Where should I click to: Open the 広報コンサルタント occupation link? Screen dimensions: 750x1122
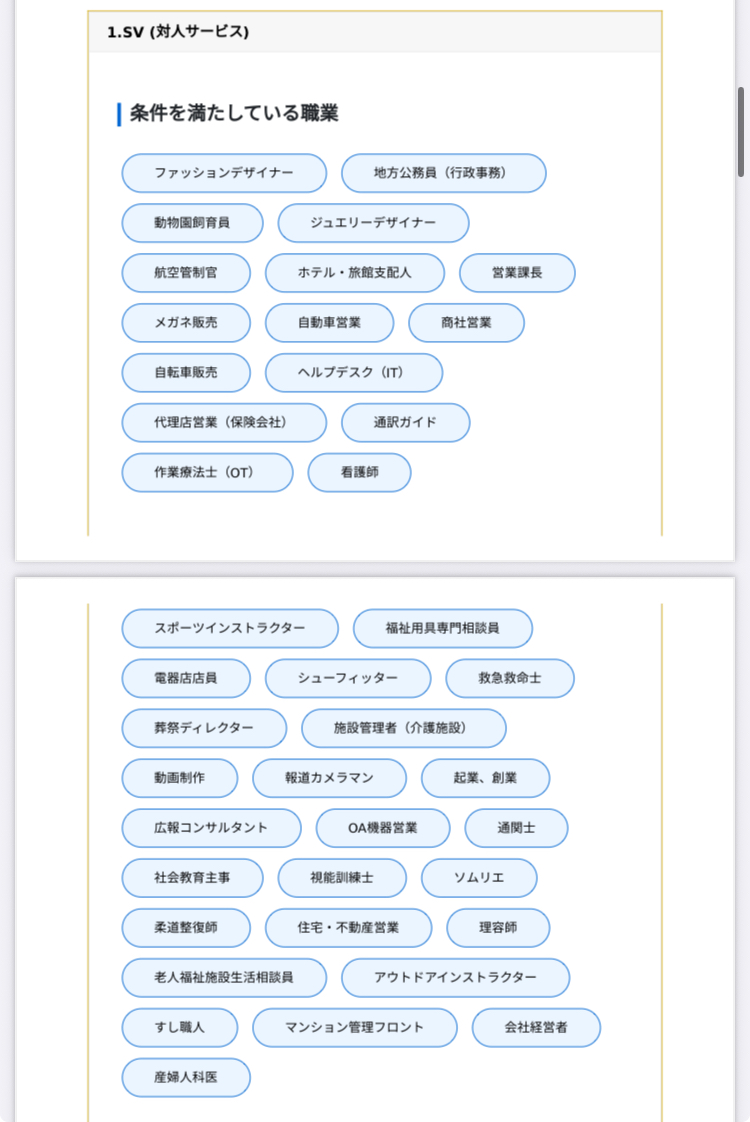click(211, 829)
